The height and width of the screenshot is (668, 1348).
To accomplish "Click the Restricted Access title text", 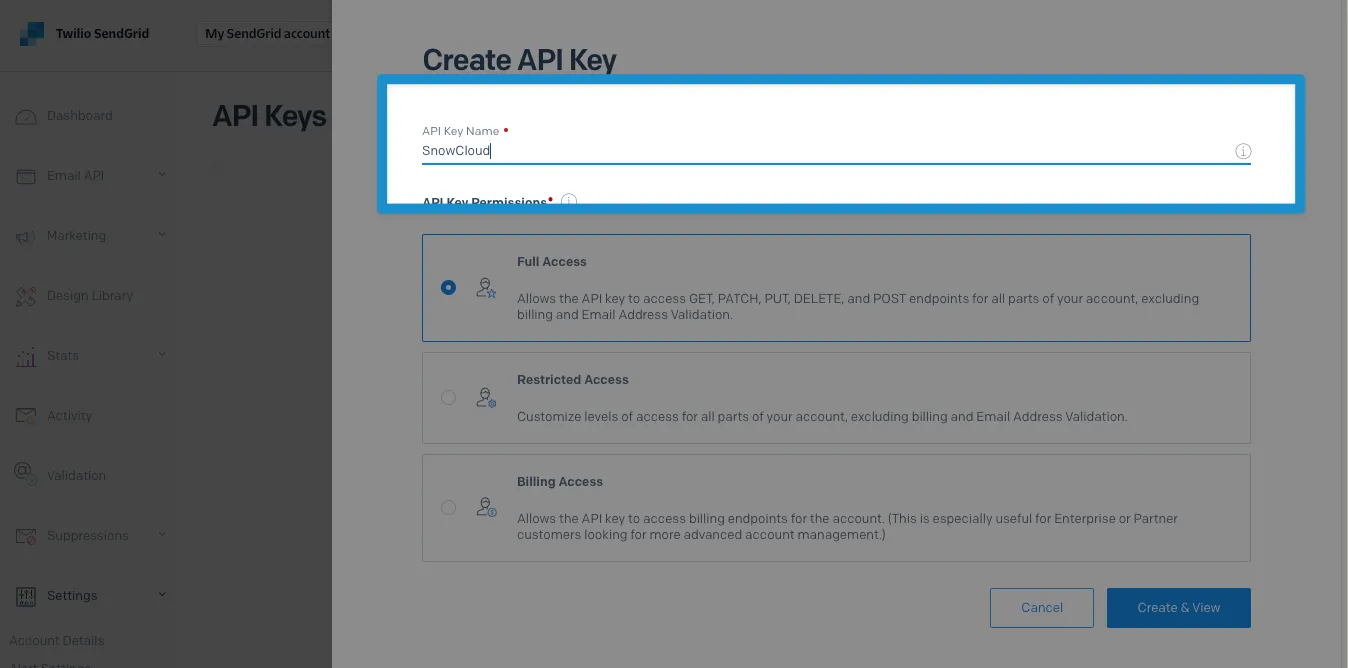I will tap(573, 380).
